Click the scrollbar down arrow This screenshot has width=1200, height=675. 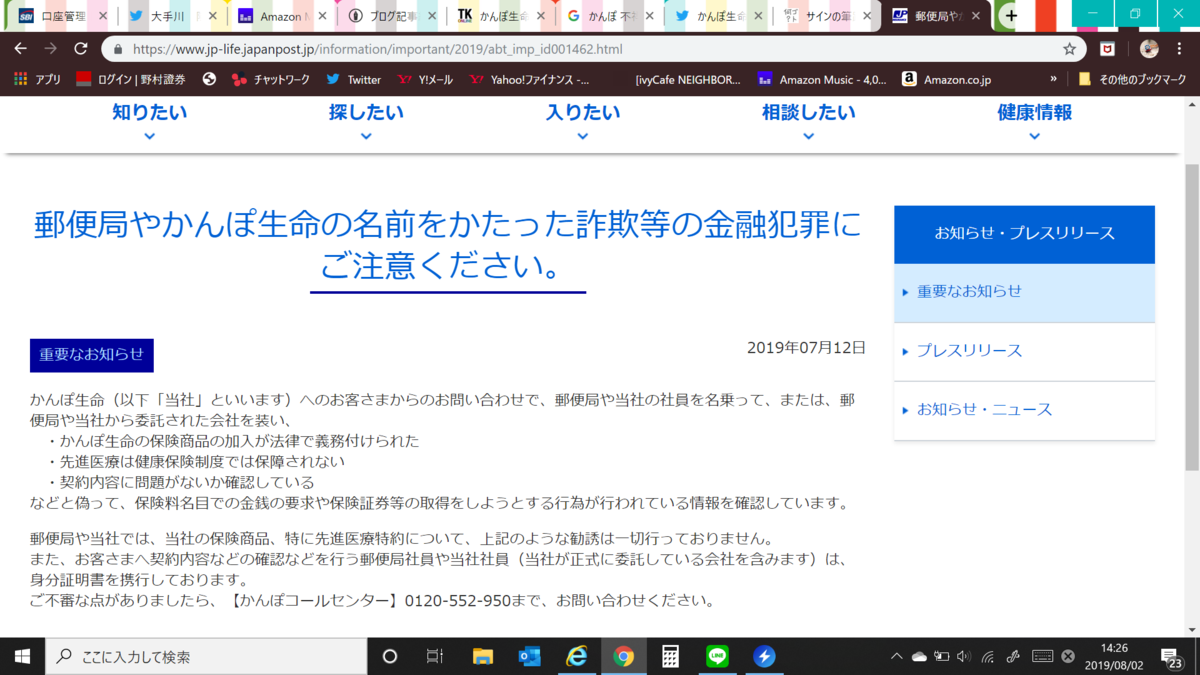coord(1191,629)
